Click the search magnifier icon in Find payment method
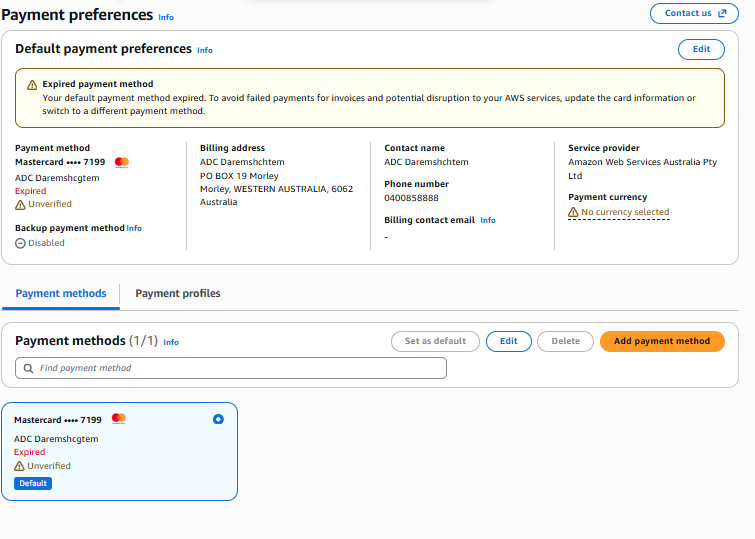The image size is (755, 539). point(28,368)
